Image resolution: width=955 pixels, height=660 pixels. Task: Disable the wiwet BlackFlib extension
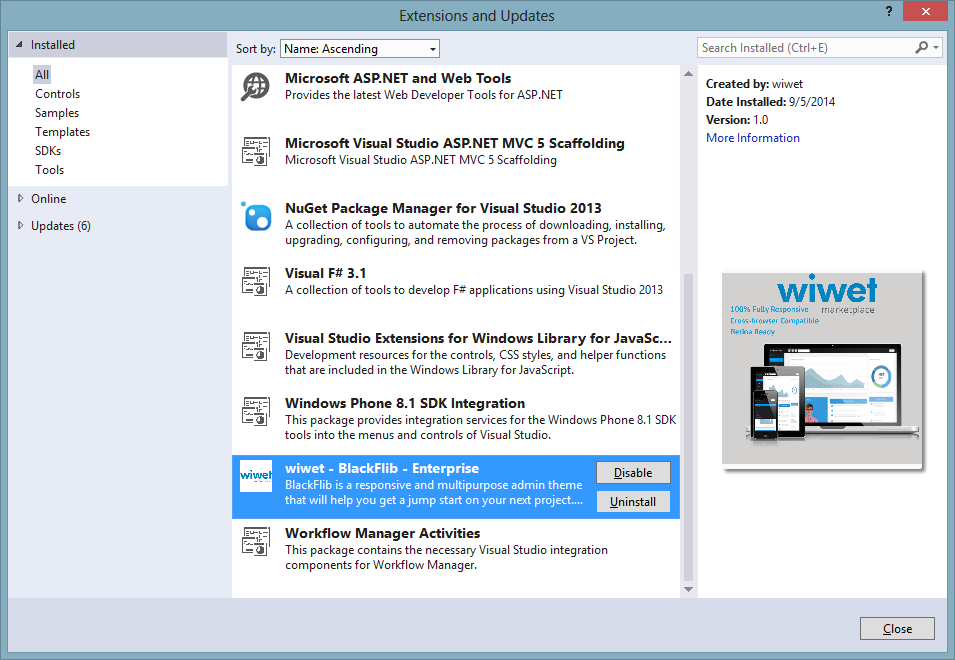coord(632,473)
